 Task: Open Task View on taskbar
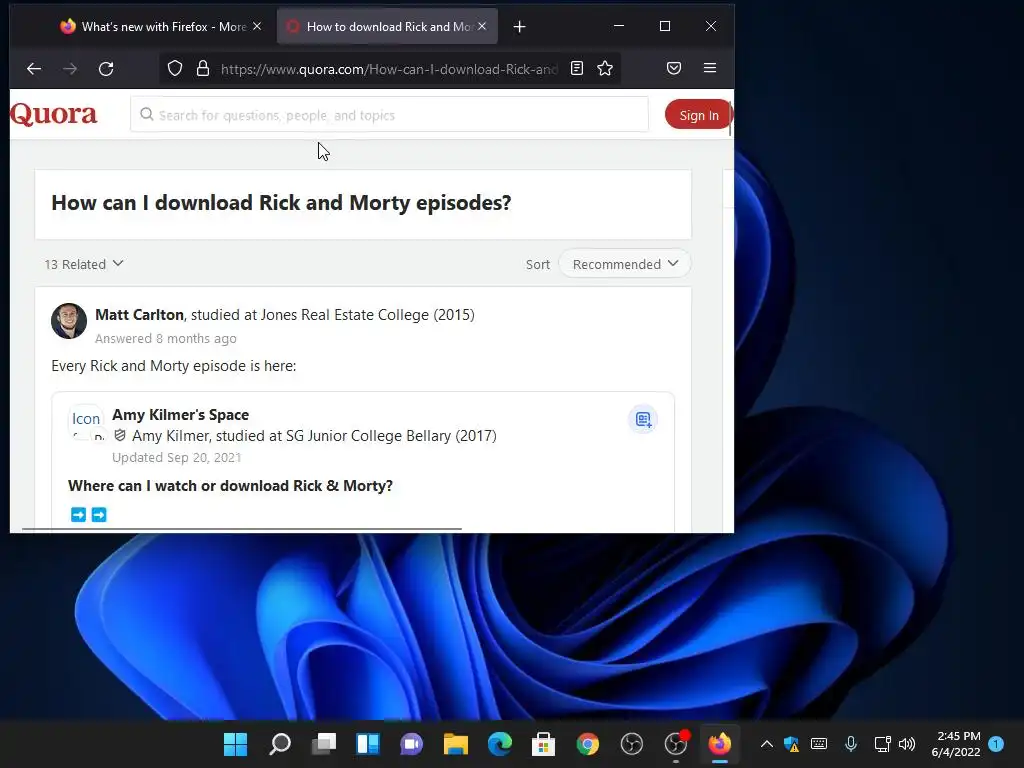pyautogui.click(x=324, y=744)
